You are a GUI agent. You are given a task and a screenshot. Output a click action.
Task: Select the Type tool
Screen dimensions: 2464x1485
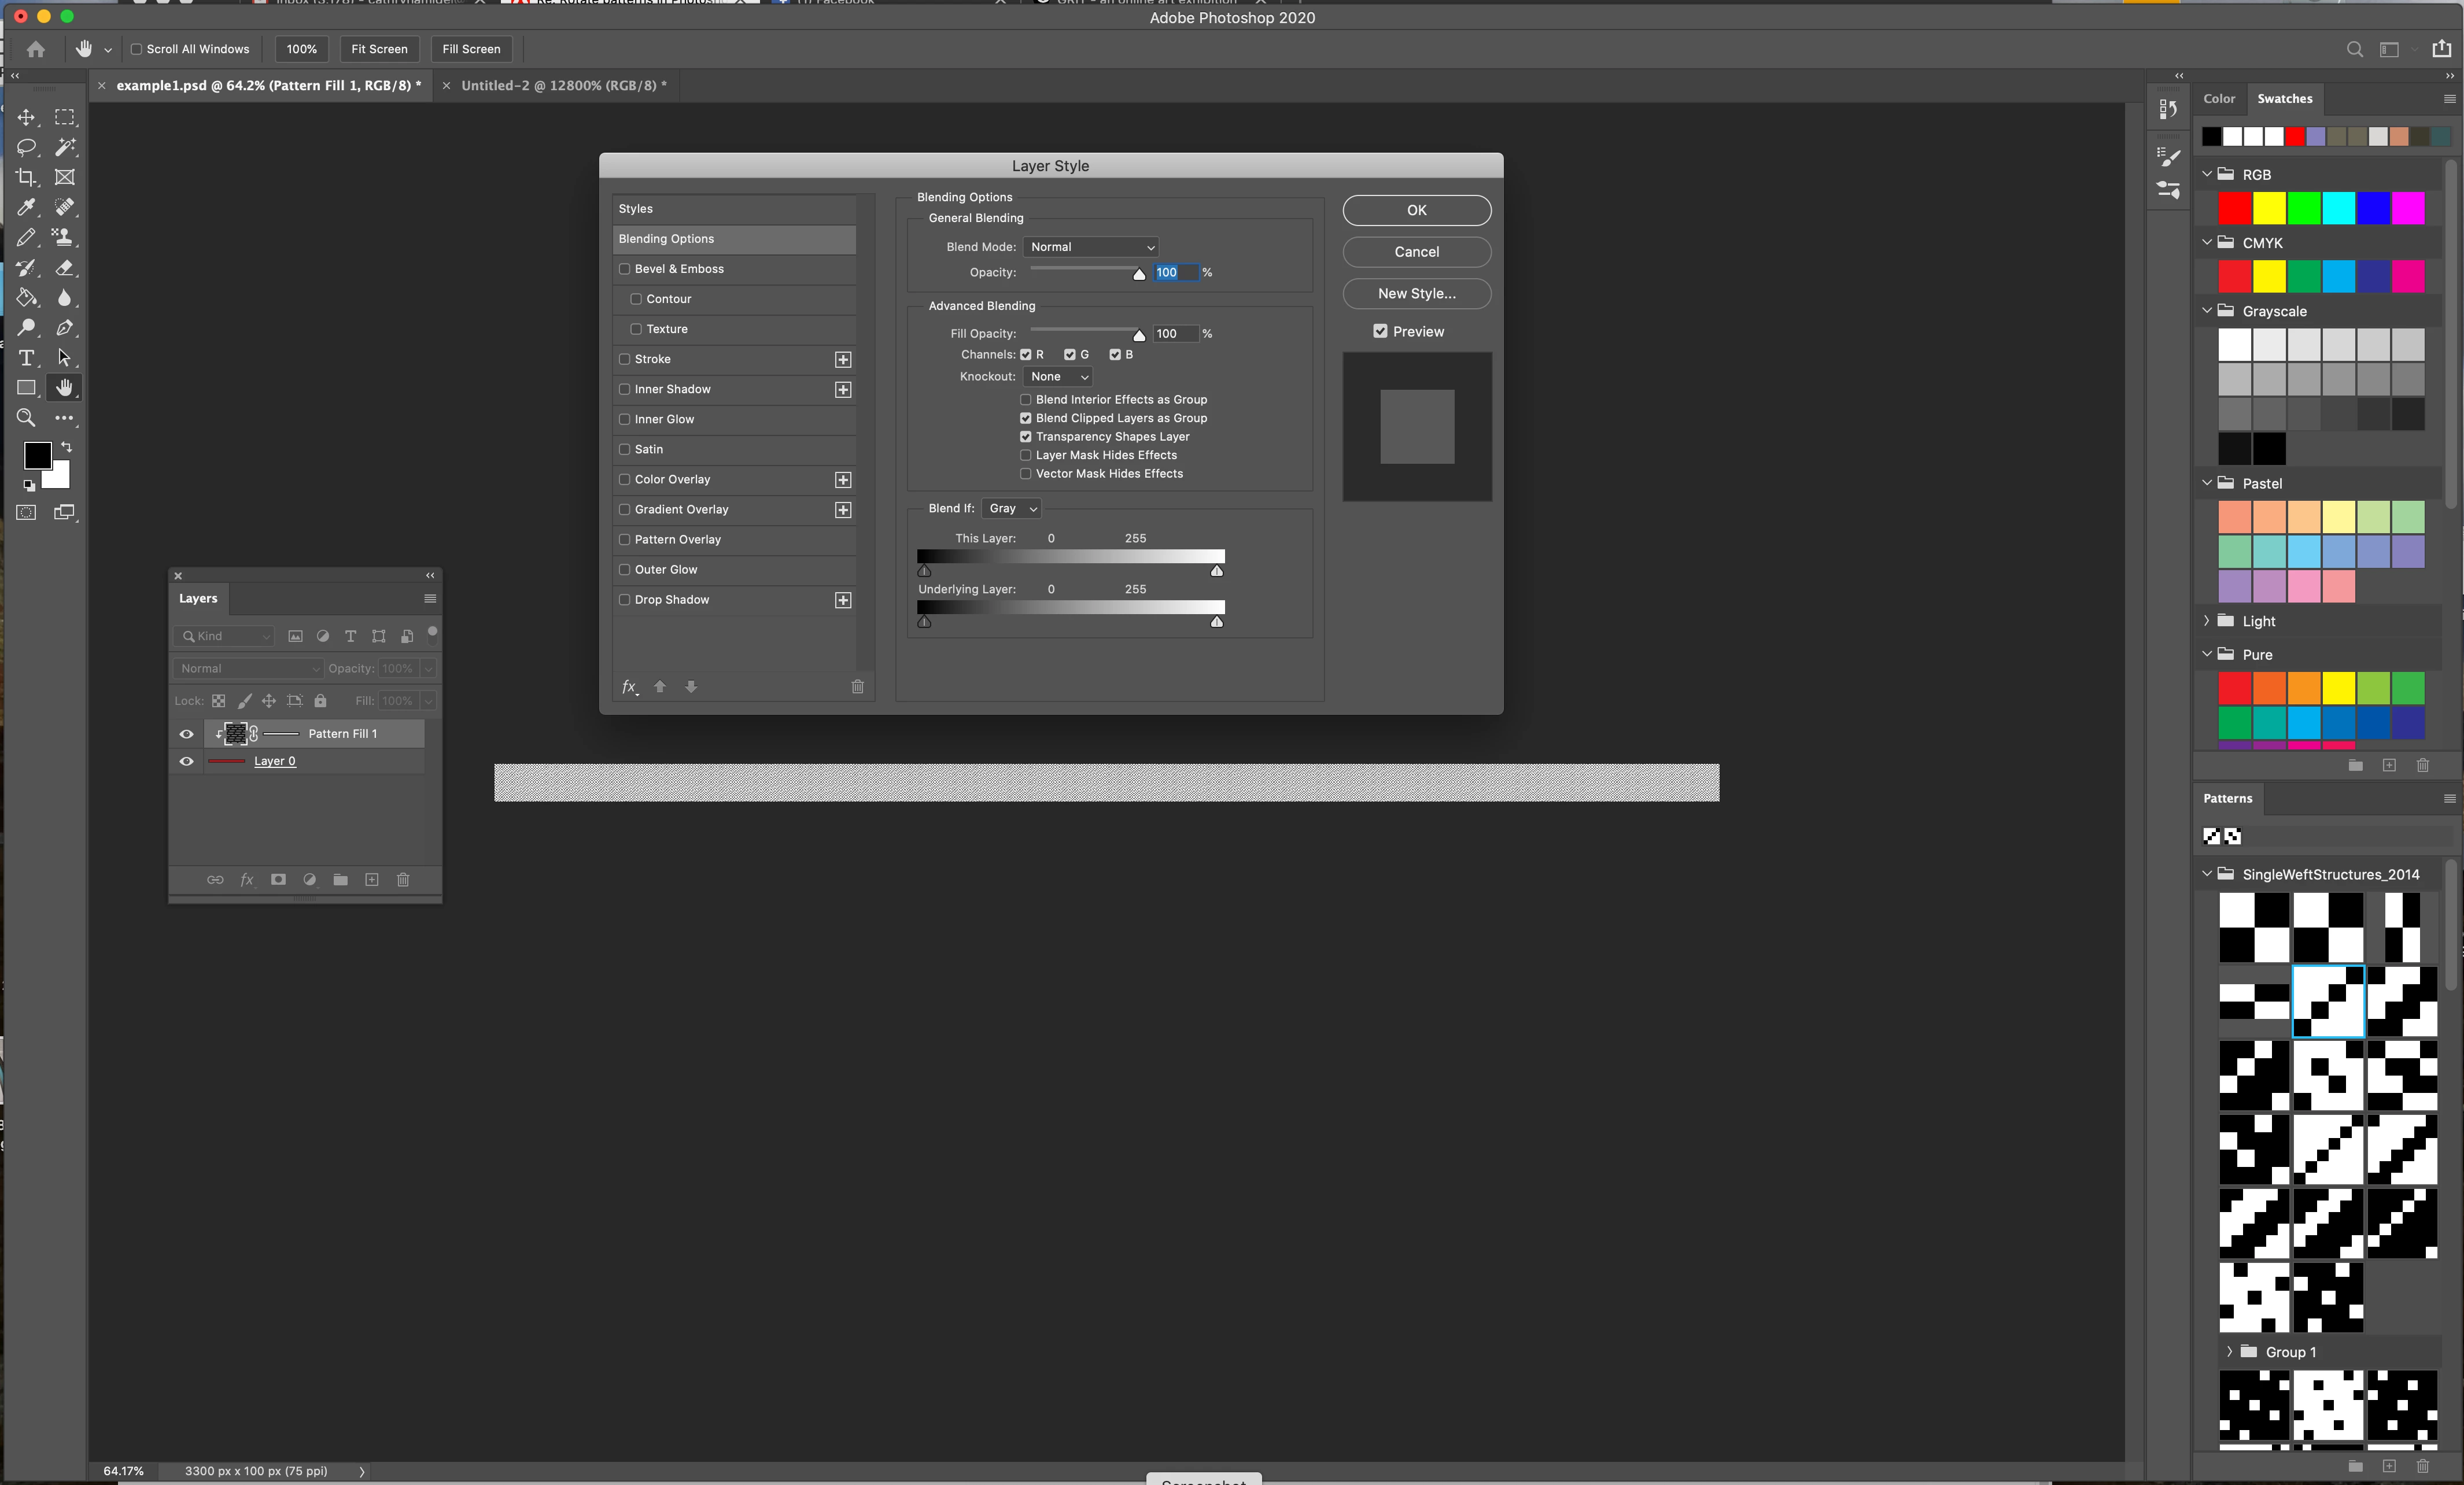pos(26,358)
